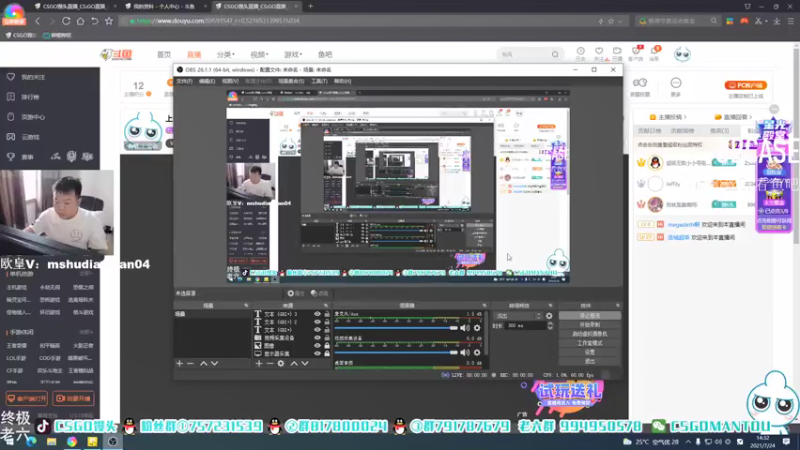
Task: Open the 场景集合(S) menu in OBS
Action: (x=291, y=81)
